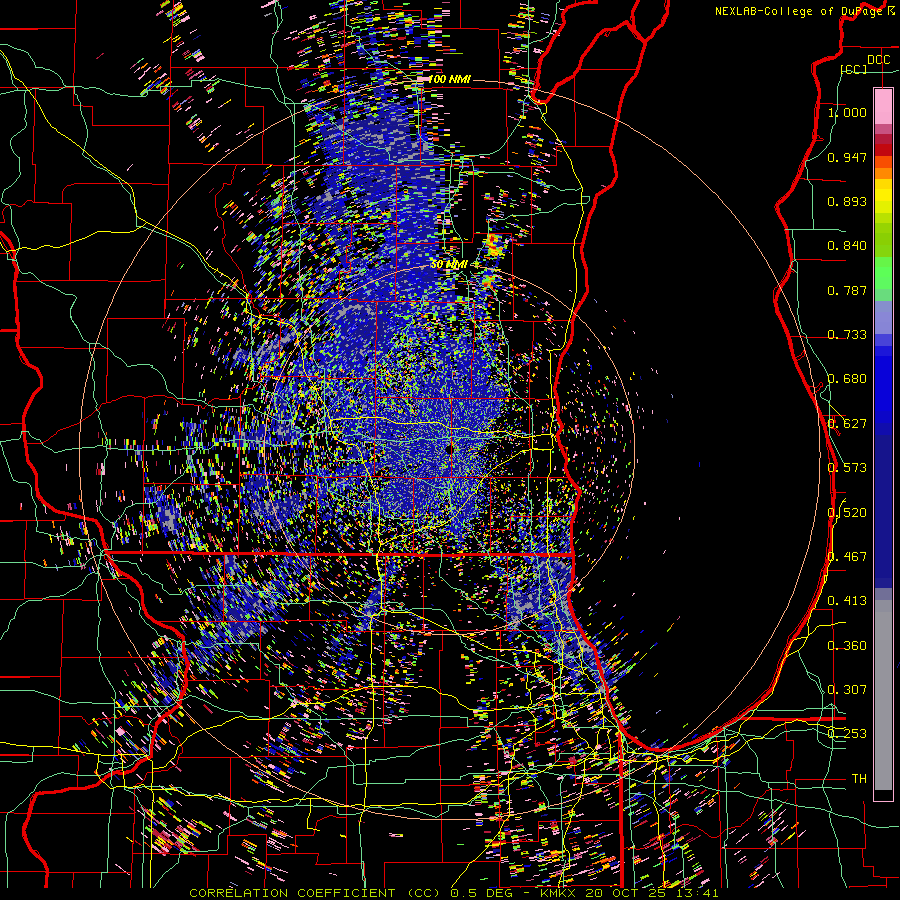Click the 0.360 scale value
The width and height of the screenshot is (900, 900).
click(x=847, y=646)
